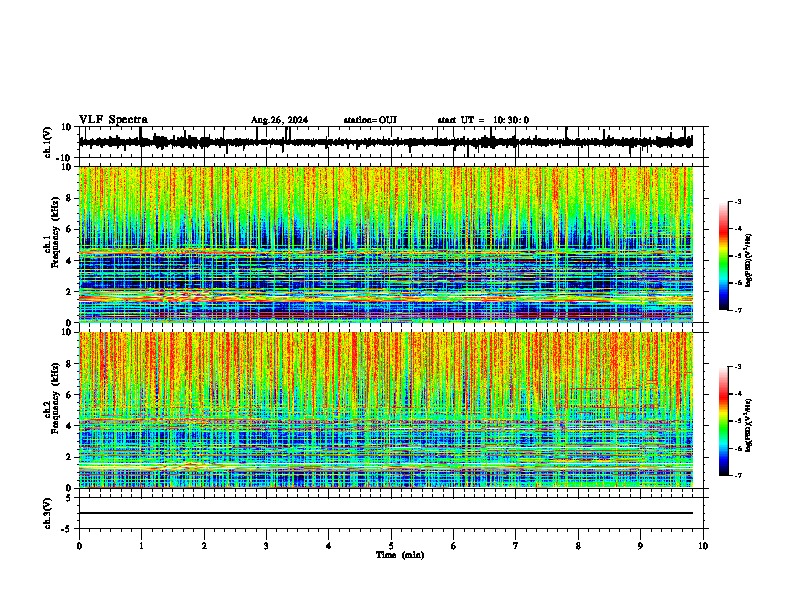Click the "Time (min)" x-axis label
792x612 pixels.
click(400, 555)
